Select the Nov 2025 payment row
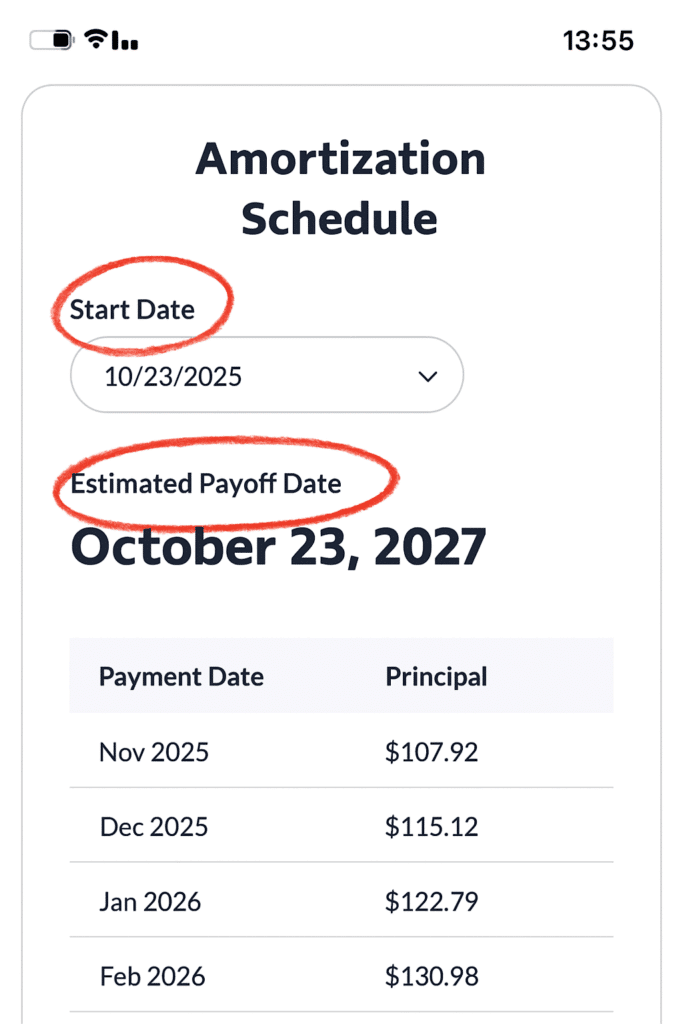This screenshot has height=1024, width=683. (x=153, y=751)
